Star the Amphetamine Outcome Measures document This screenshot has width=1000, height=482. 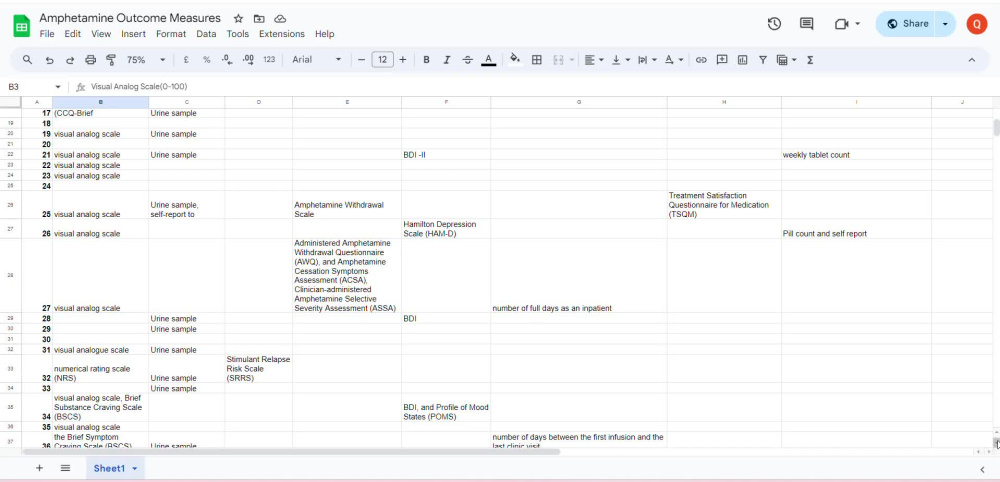[239, 18]
